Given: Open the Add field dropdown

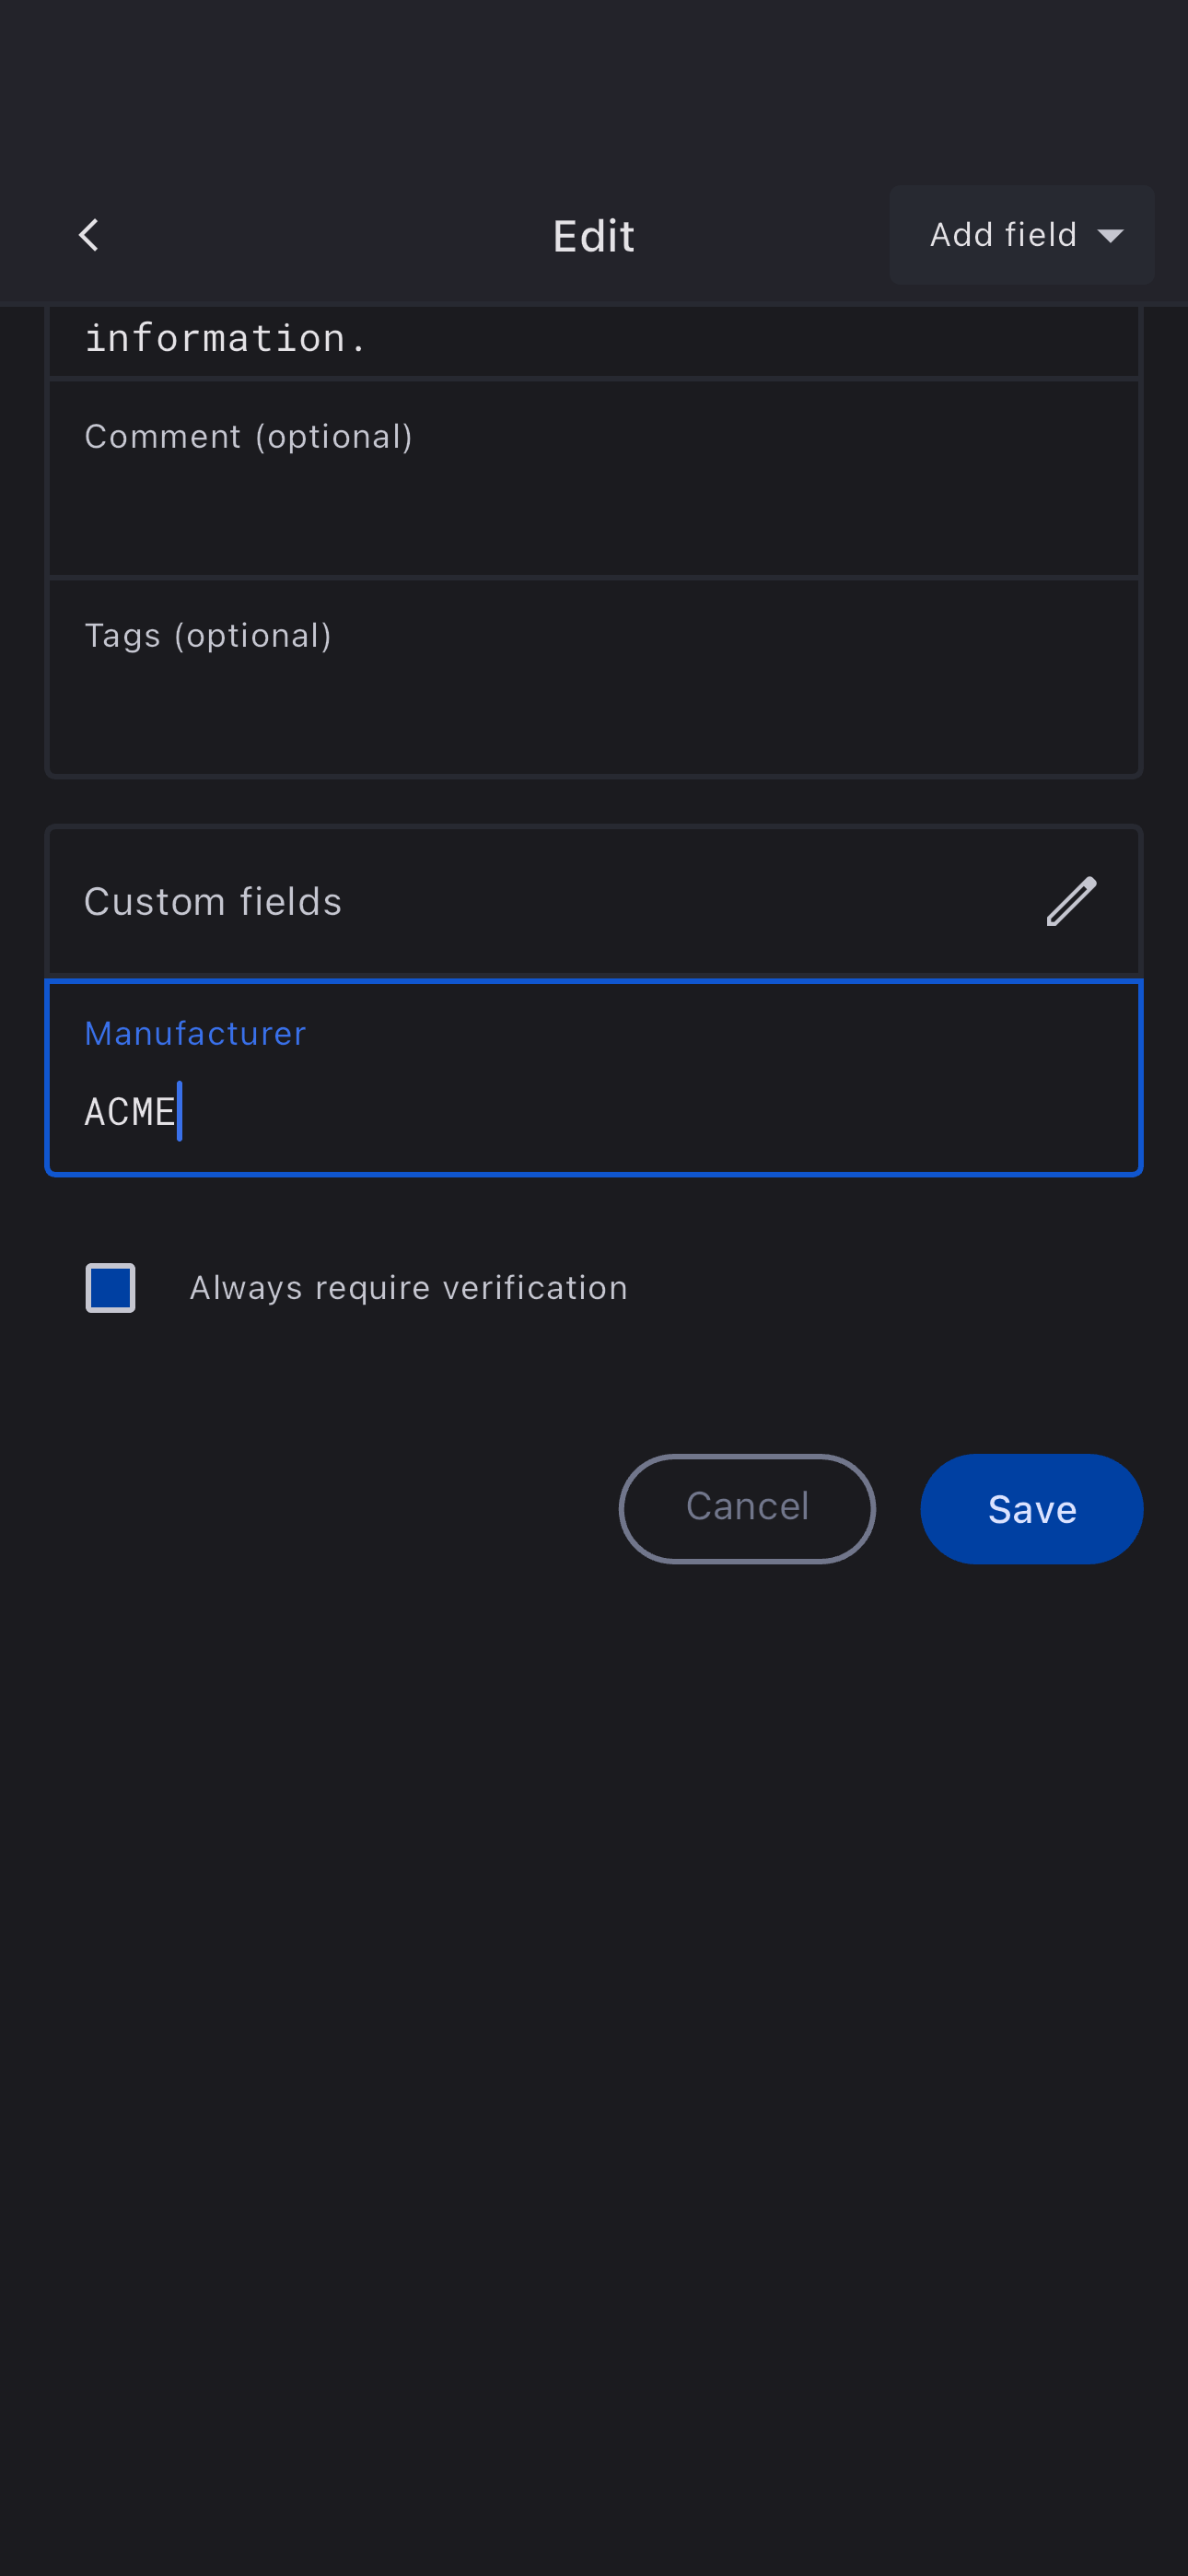Looking at the screenshot, I should 1021,236.
